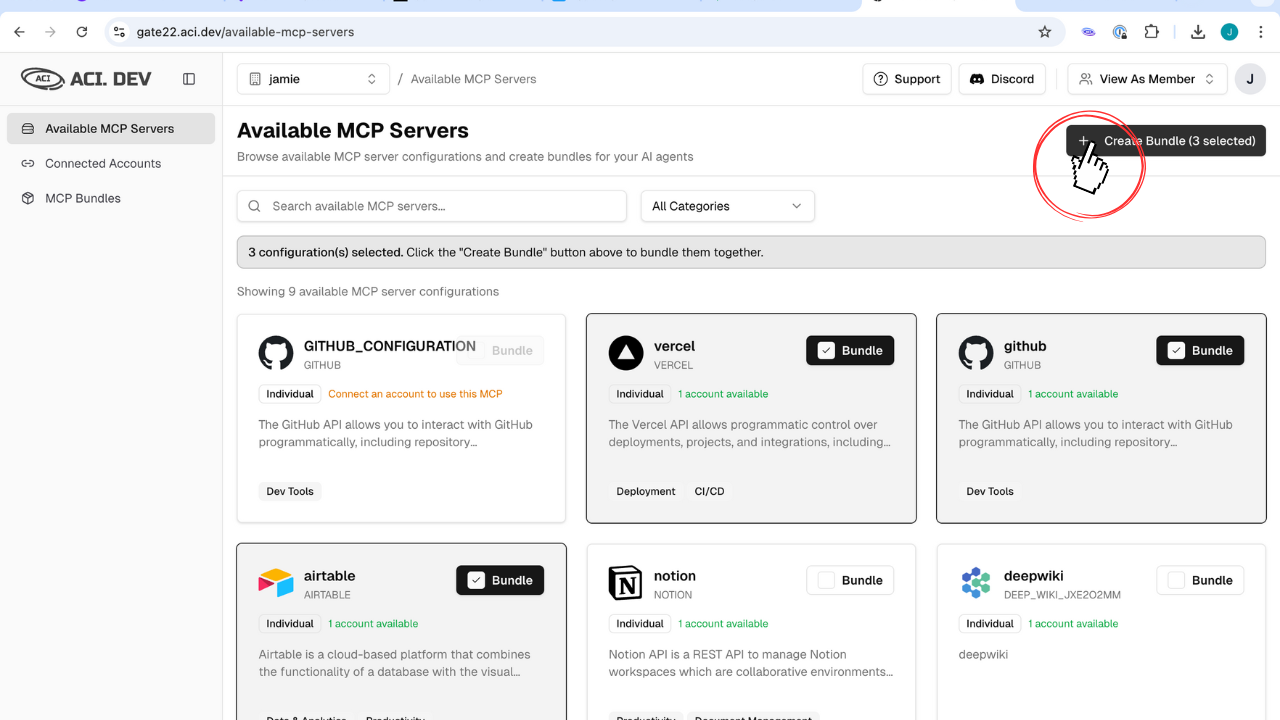Screen dimensions: 1280x720
Task: Click '1 account available' on vercel card
Action: 723,394
